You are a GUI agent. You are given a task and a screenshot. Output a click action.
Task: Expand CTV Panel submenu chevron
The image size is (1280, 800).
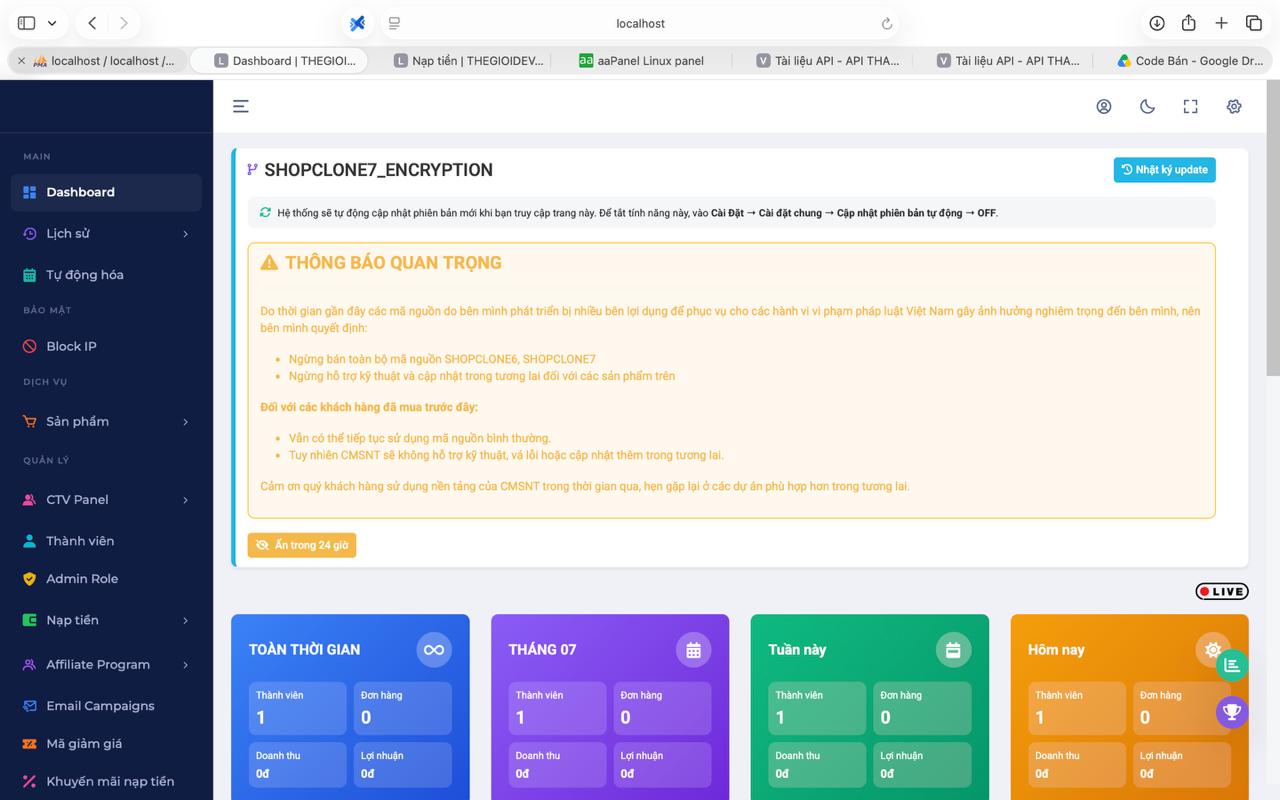(x=185, y=500)
